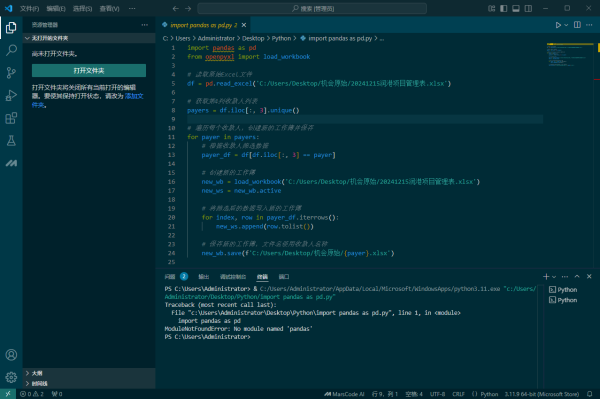Switch to the Ports (端口) tab

click(284, 277)
